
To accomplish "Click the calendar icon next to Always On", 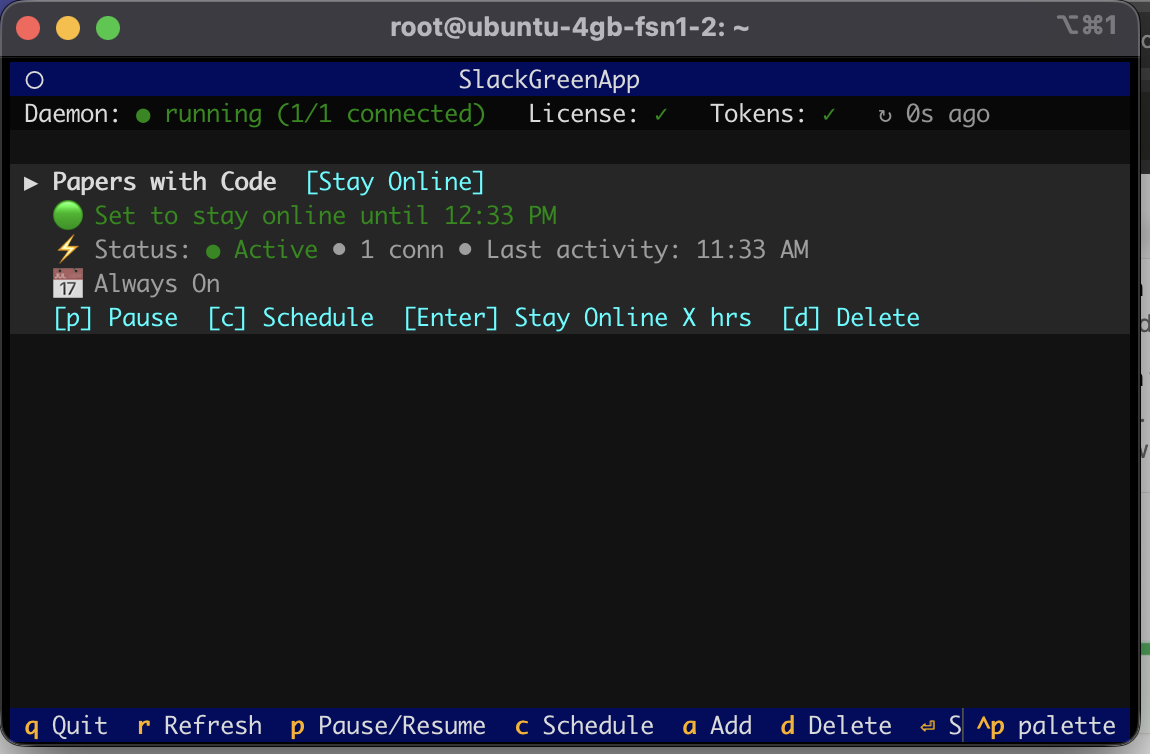I will (66, 283).
